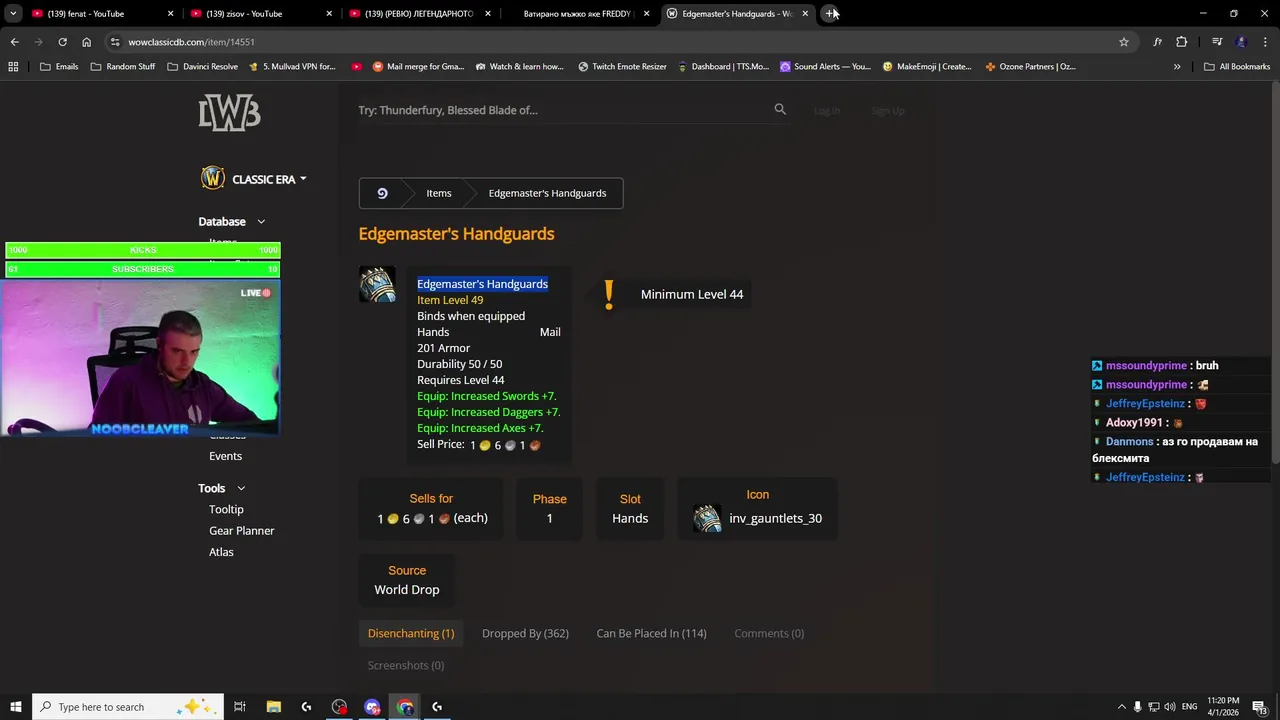1280x720 pixels.
Task: Open the Gear Planner link
Action: coord(241,531)
